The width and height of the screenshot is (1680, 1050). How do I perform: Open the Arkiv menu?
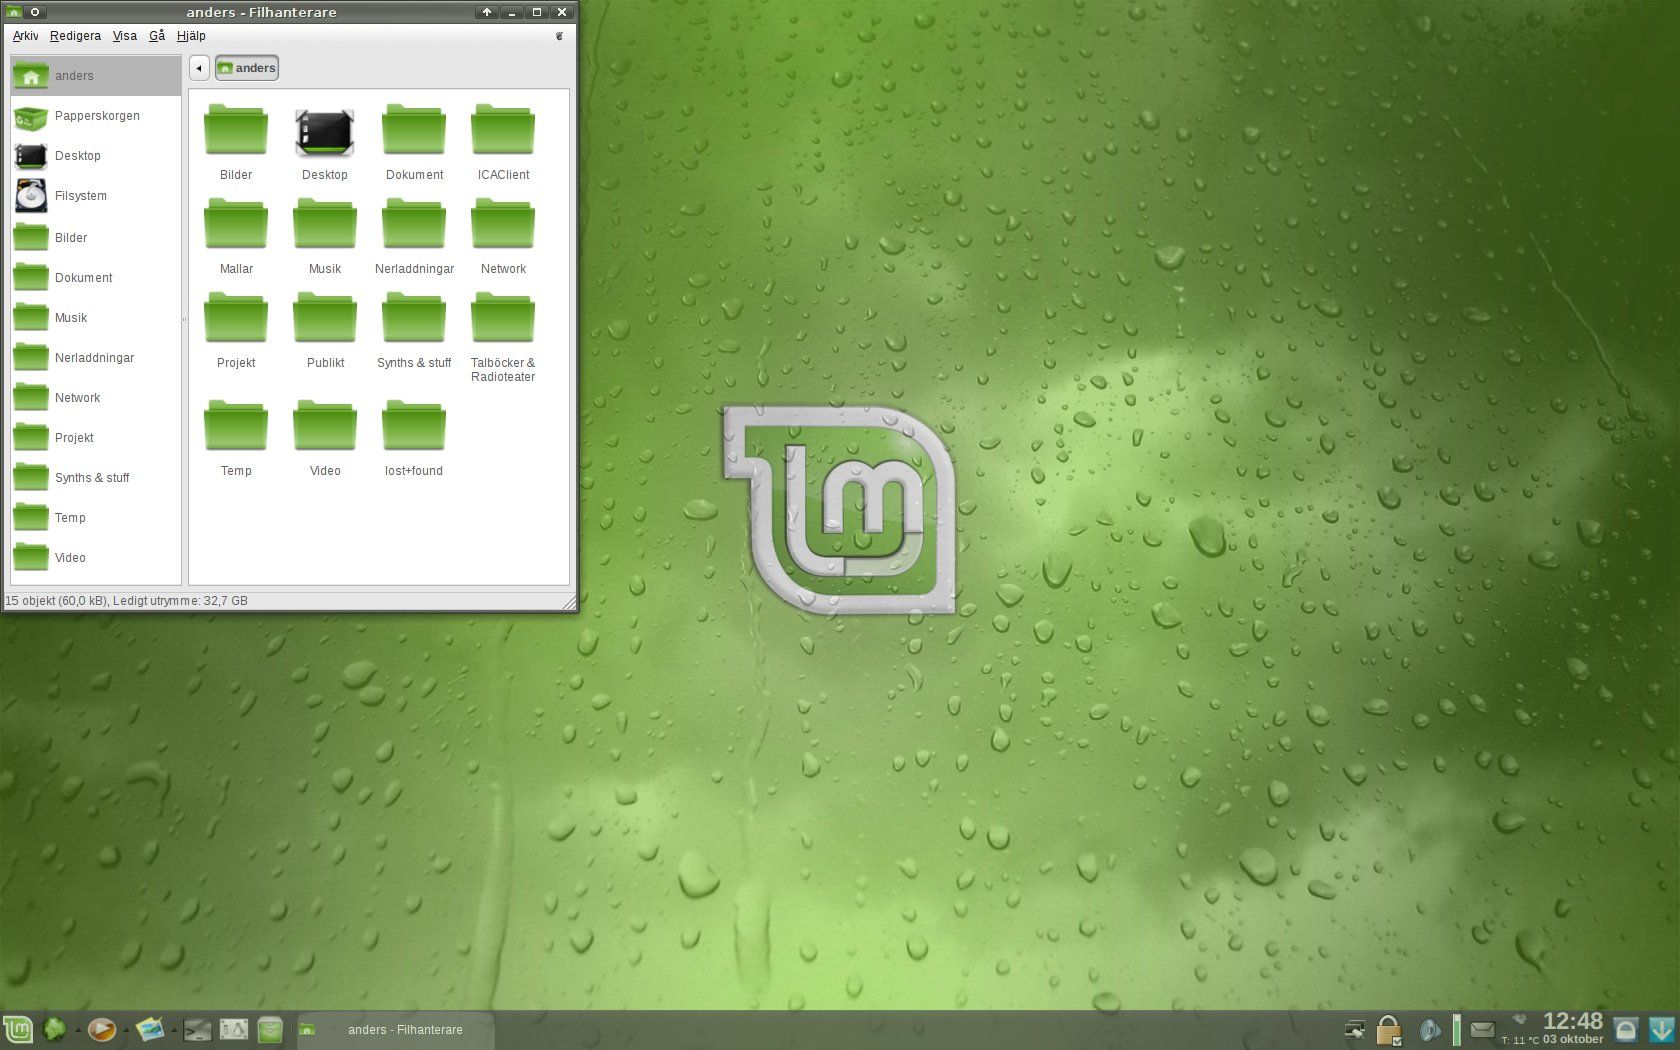24,35
